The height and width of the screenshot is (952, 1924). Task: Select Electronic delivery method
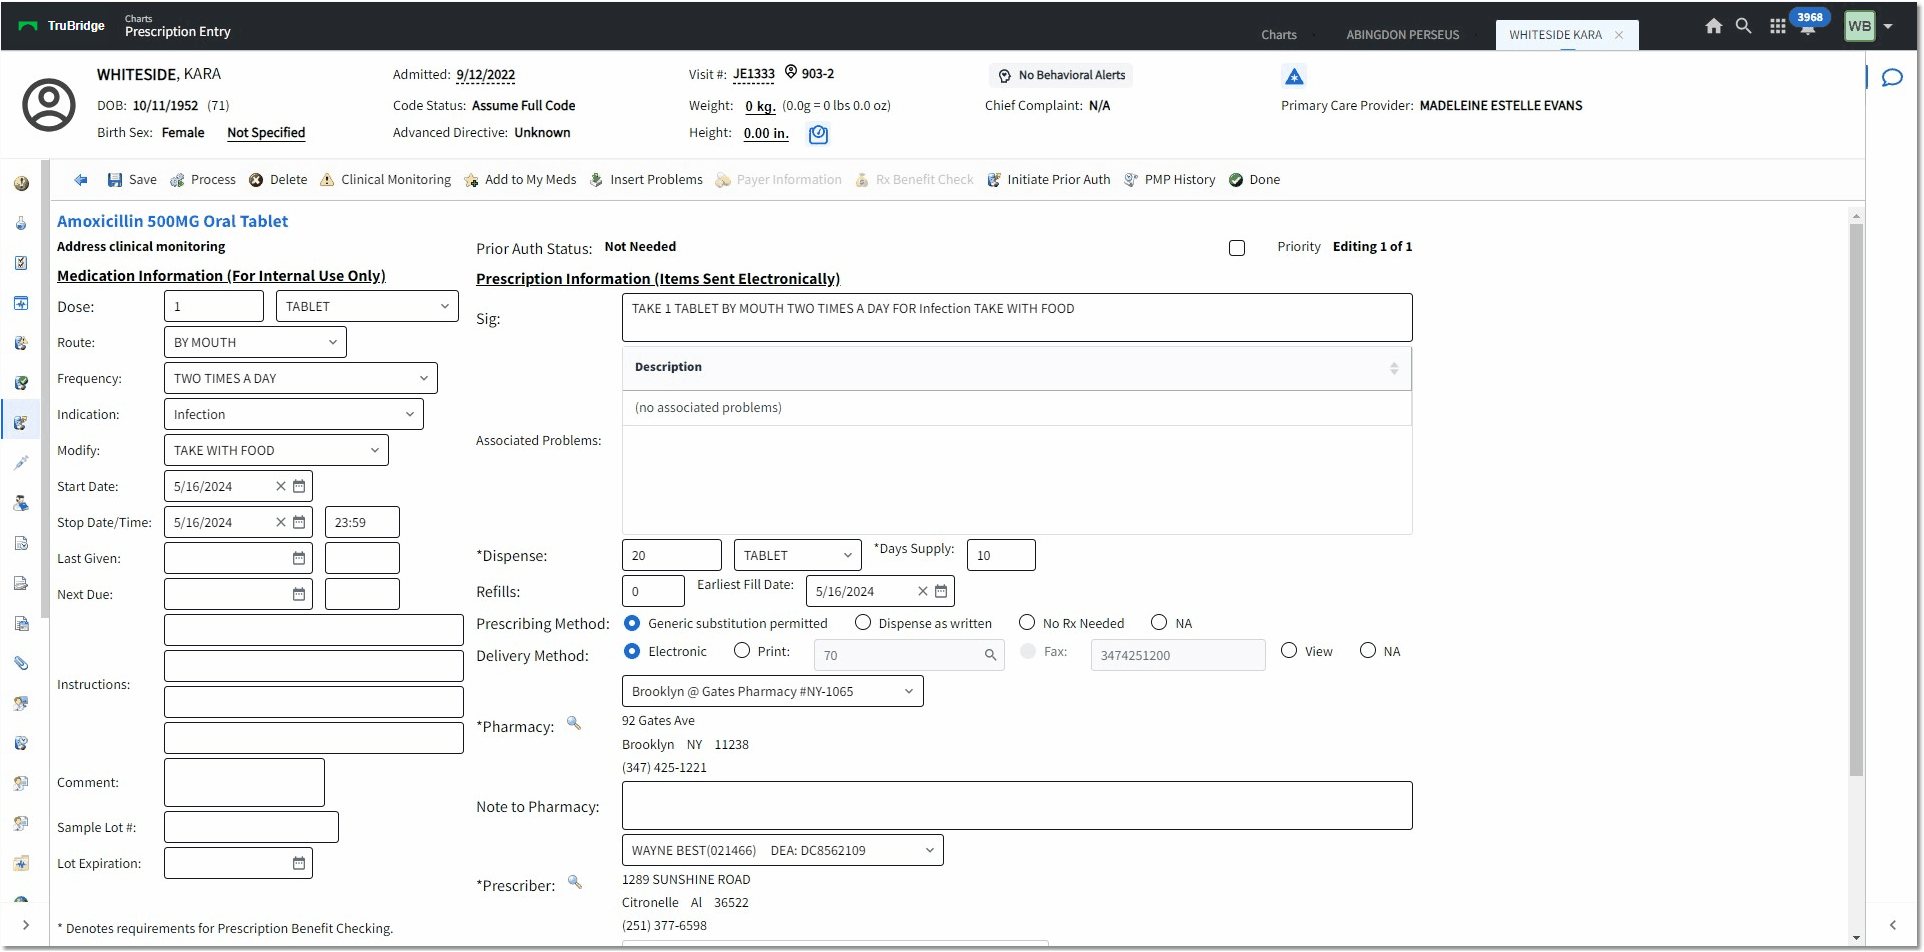[x=632, y=650]
